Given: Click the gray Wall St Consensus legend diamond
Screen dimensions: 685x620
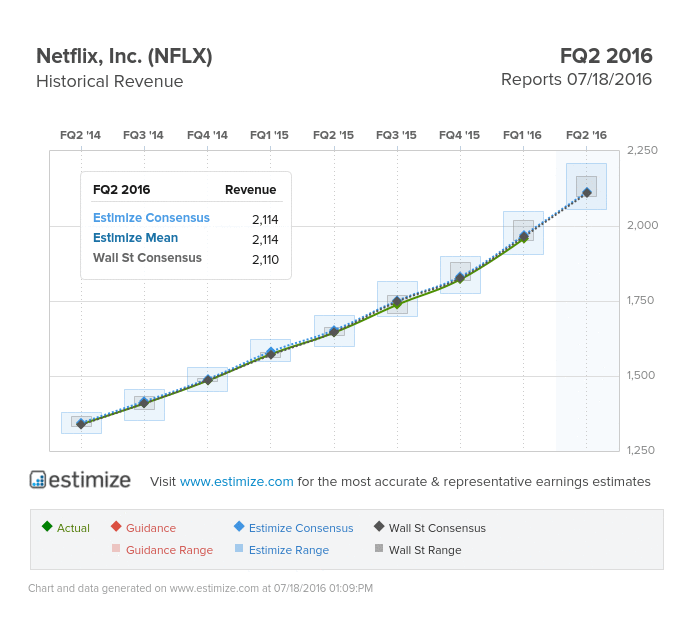Looking at the screenshot, I should 379,526.
